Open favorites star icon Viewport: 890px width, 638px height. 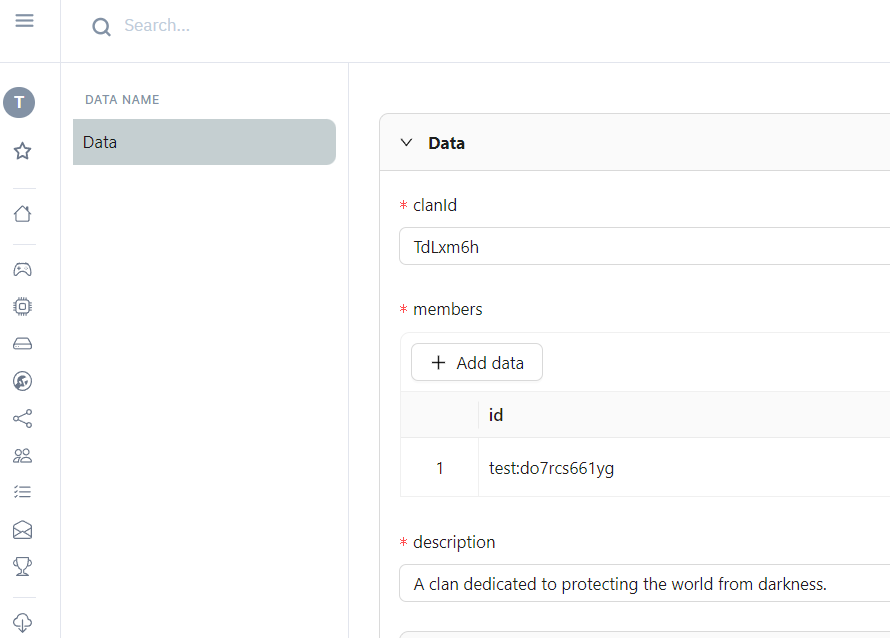[x=23, y=151]
